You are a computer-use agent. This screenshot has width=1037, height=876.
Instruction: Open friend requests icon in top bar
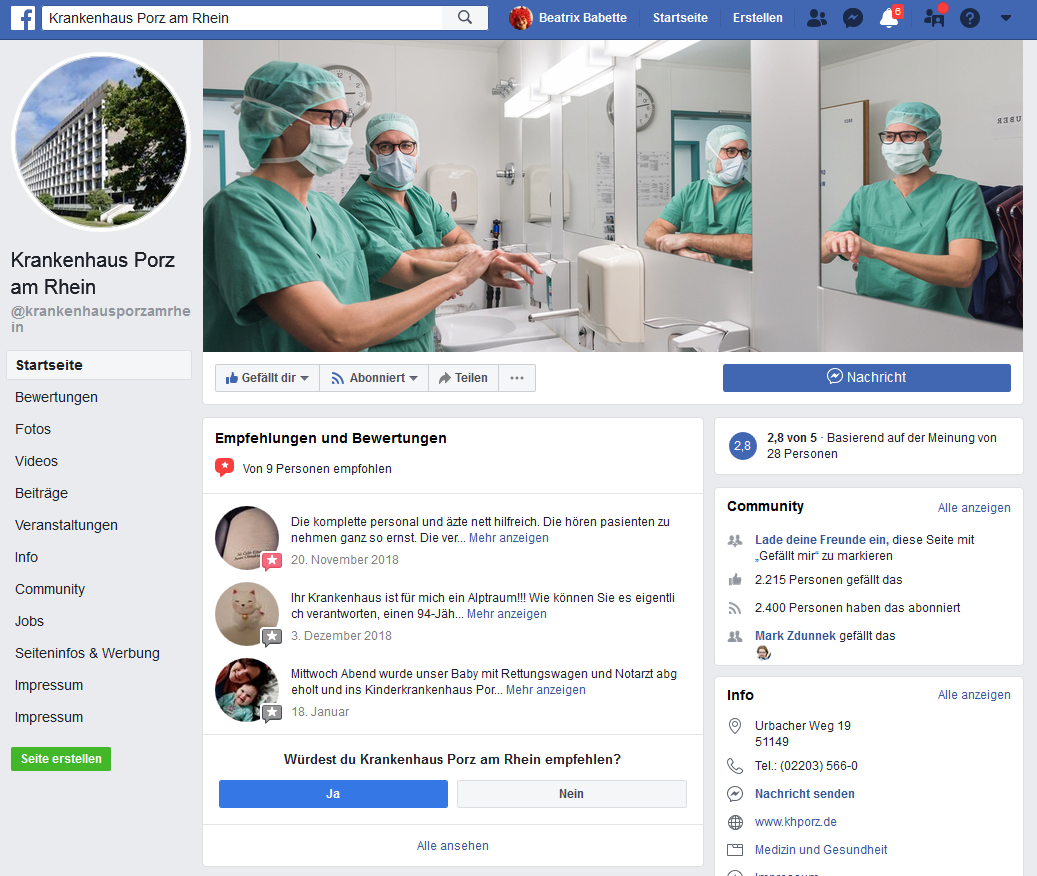817,18
